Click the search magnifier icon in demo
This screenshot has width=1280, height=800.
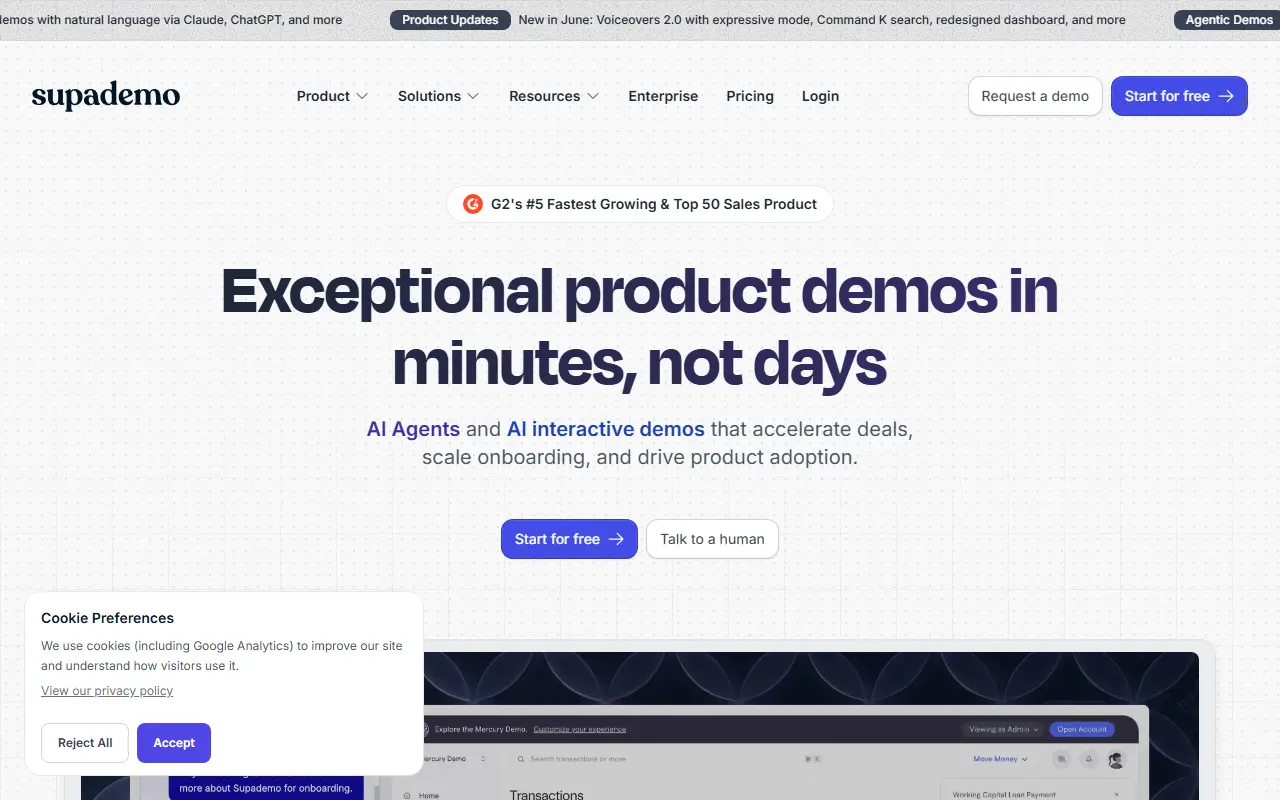[x=521, y=759]
